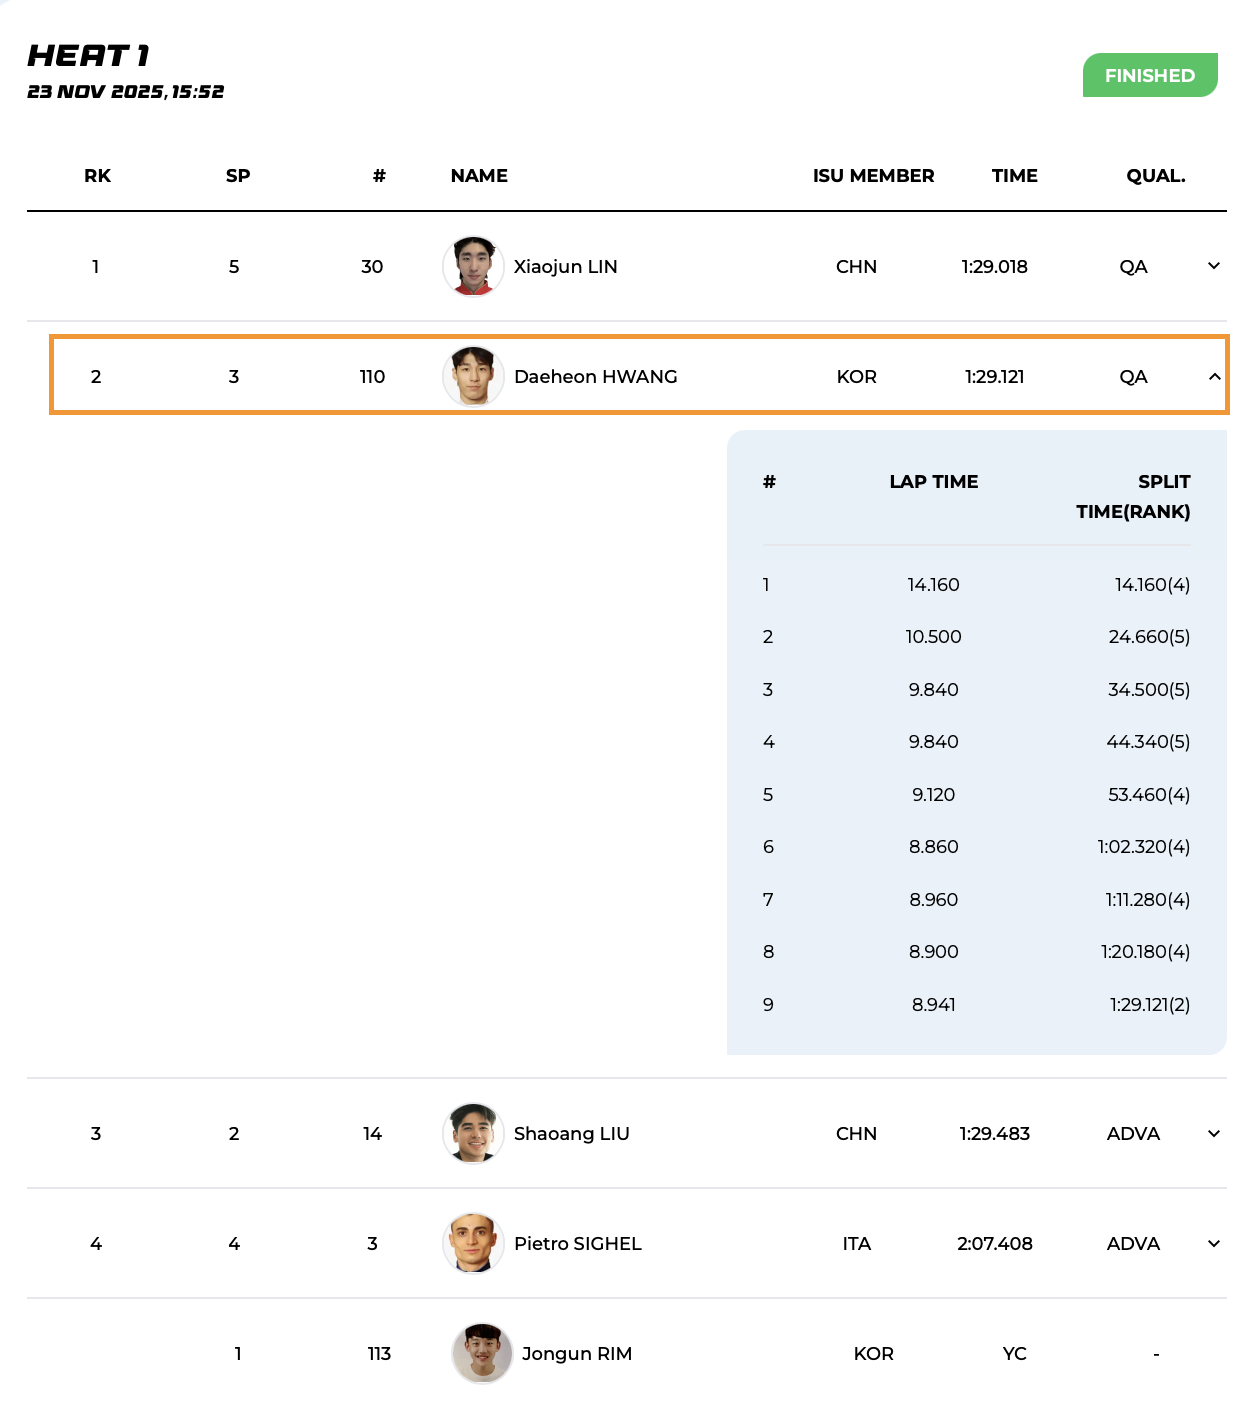Click the Daeheon HWANG name link
The width and height of the screenshot is (1246, 1422).
pyautogui.click(x=595, y=377)
